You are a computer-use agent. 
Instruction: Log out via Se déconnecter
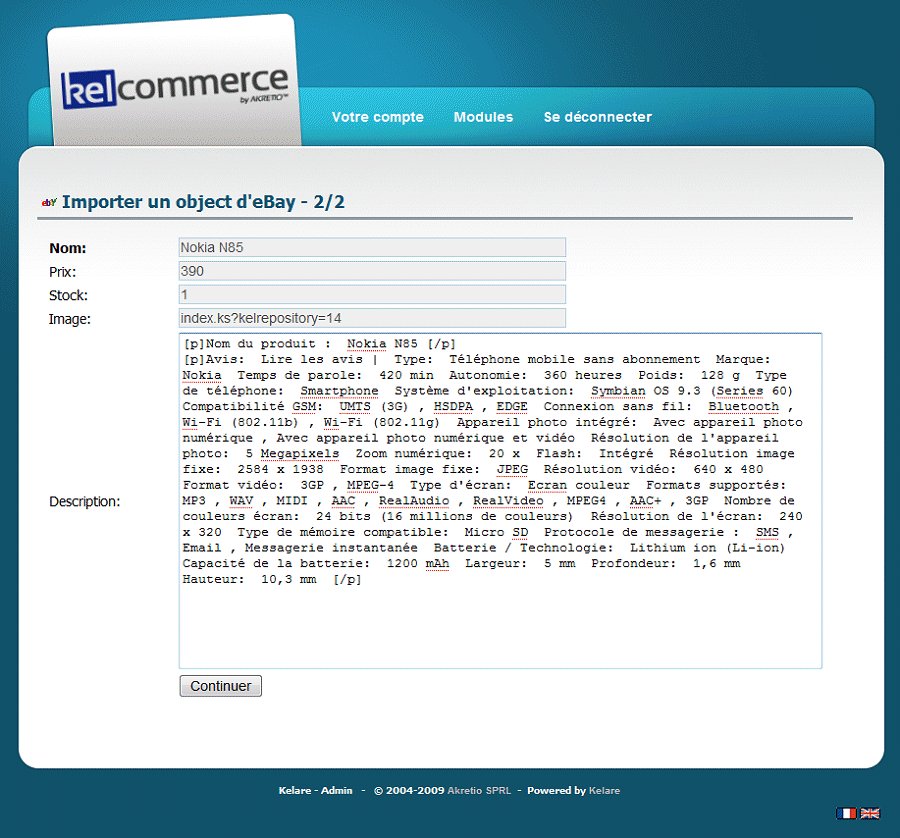597,117
